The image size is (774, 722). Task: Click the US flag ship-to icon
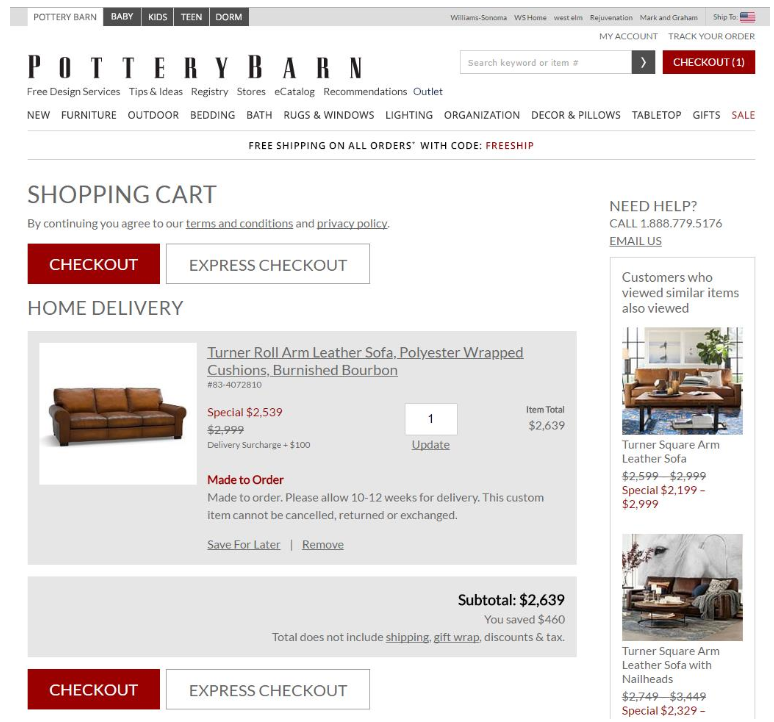[x=747, y=17]
